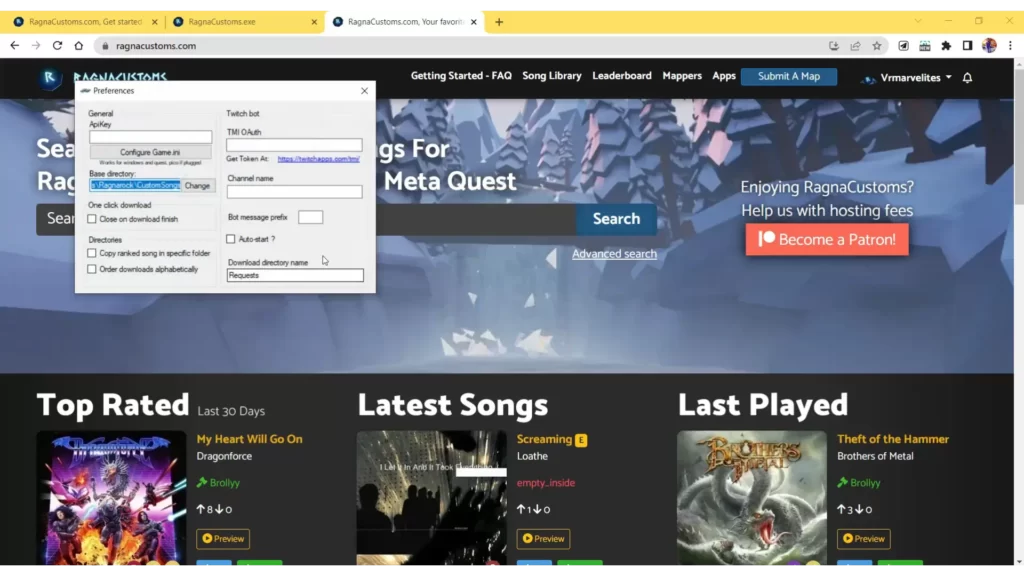Preview the Screaming song
The image size is (1024, 576).
tap(543, 539)
